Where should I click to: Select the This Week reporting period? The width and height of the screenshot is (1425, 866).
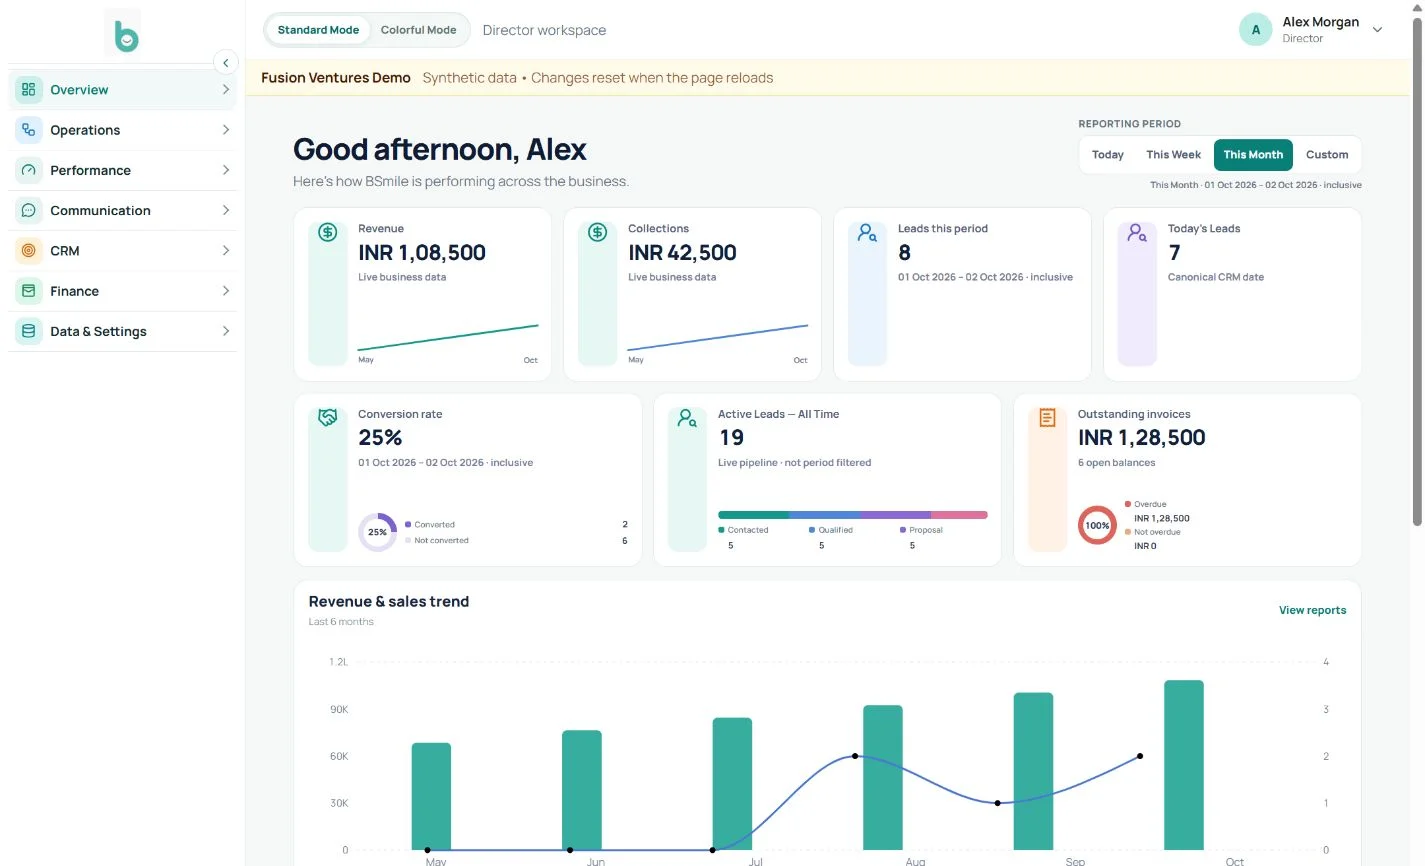pos(1173,155)
